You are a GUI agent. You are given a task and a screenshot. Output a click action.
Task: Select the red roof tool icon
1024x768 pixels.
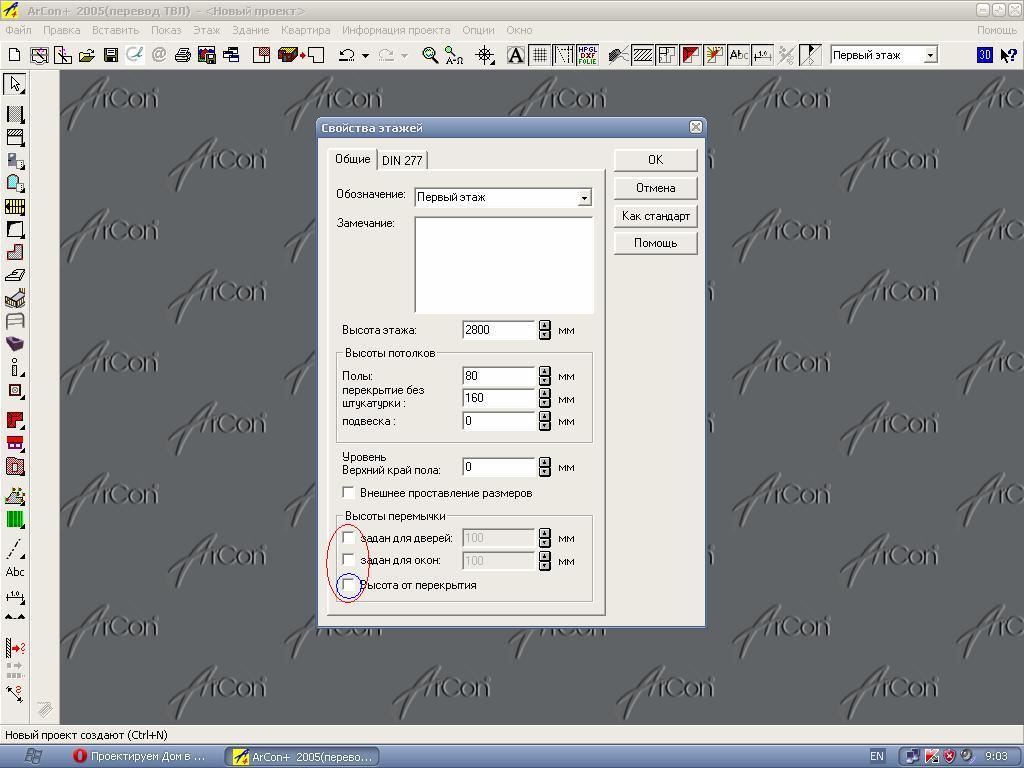point(15,419)
